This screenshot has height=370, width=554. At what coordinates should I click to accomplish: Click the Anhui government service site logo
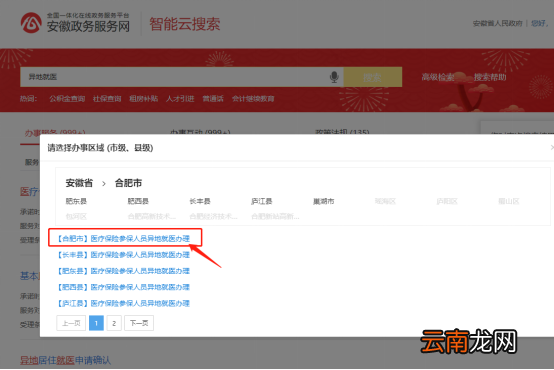click(75, 23)
